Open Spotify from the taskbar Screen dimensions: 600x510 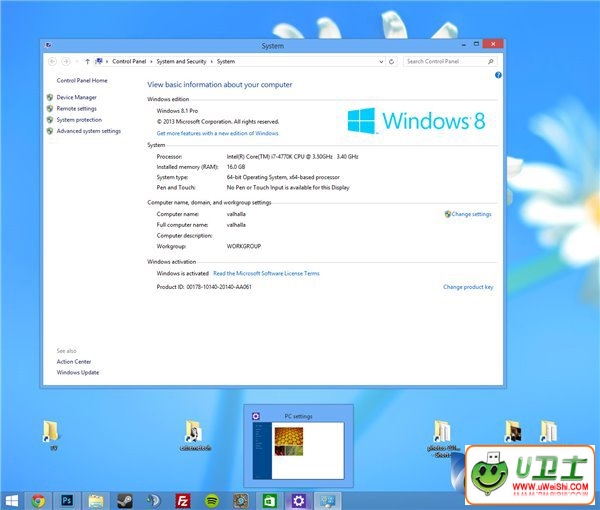coord(212,500)
